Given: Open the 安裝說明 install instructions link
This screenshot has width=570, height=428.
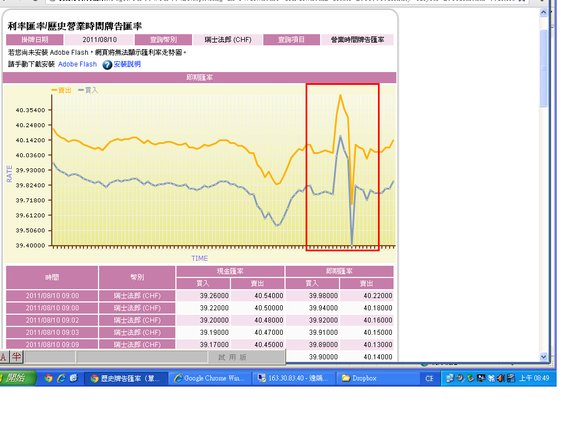Looking at the screenshot, I should pos(127,64).
